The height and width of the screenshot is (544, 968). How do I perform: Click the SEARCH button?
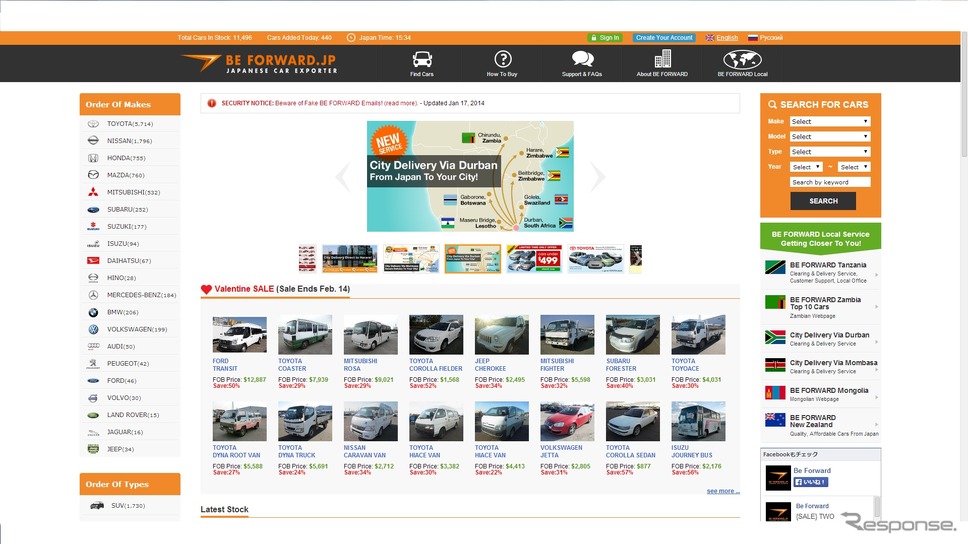[823, 201]
